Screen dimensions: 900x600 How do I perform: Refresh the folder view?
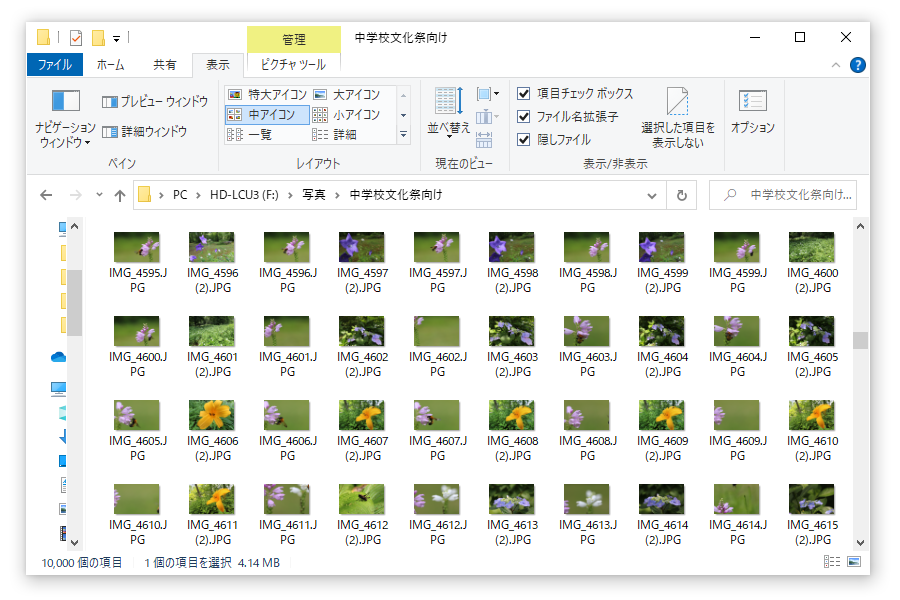point(682,195)
